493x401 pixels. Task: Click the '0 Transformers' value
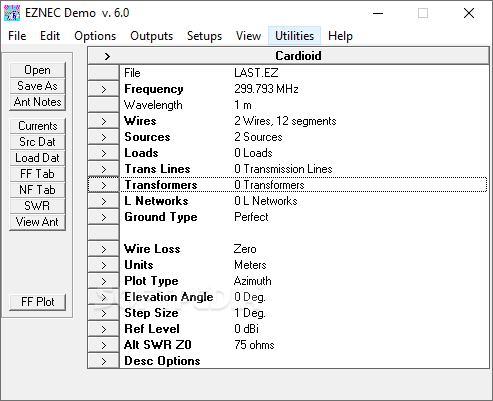point(269,185)
